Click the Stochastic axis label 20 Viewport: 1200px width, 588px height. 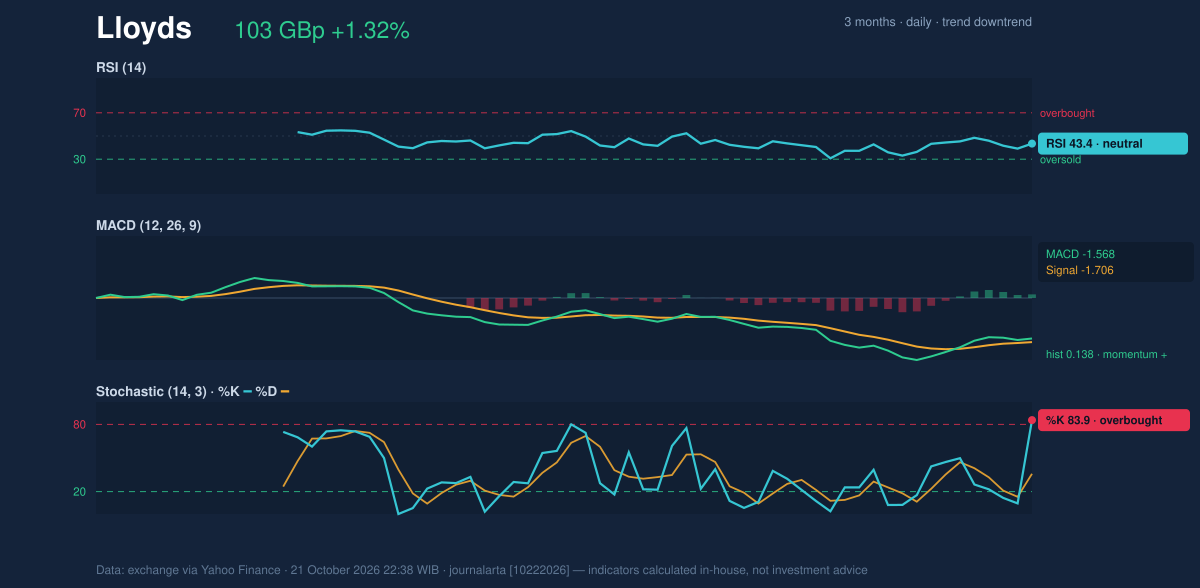click(x=79, y=492)
